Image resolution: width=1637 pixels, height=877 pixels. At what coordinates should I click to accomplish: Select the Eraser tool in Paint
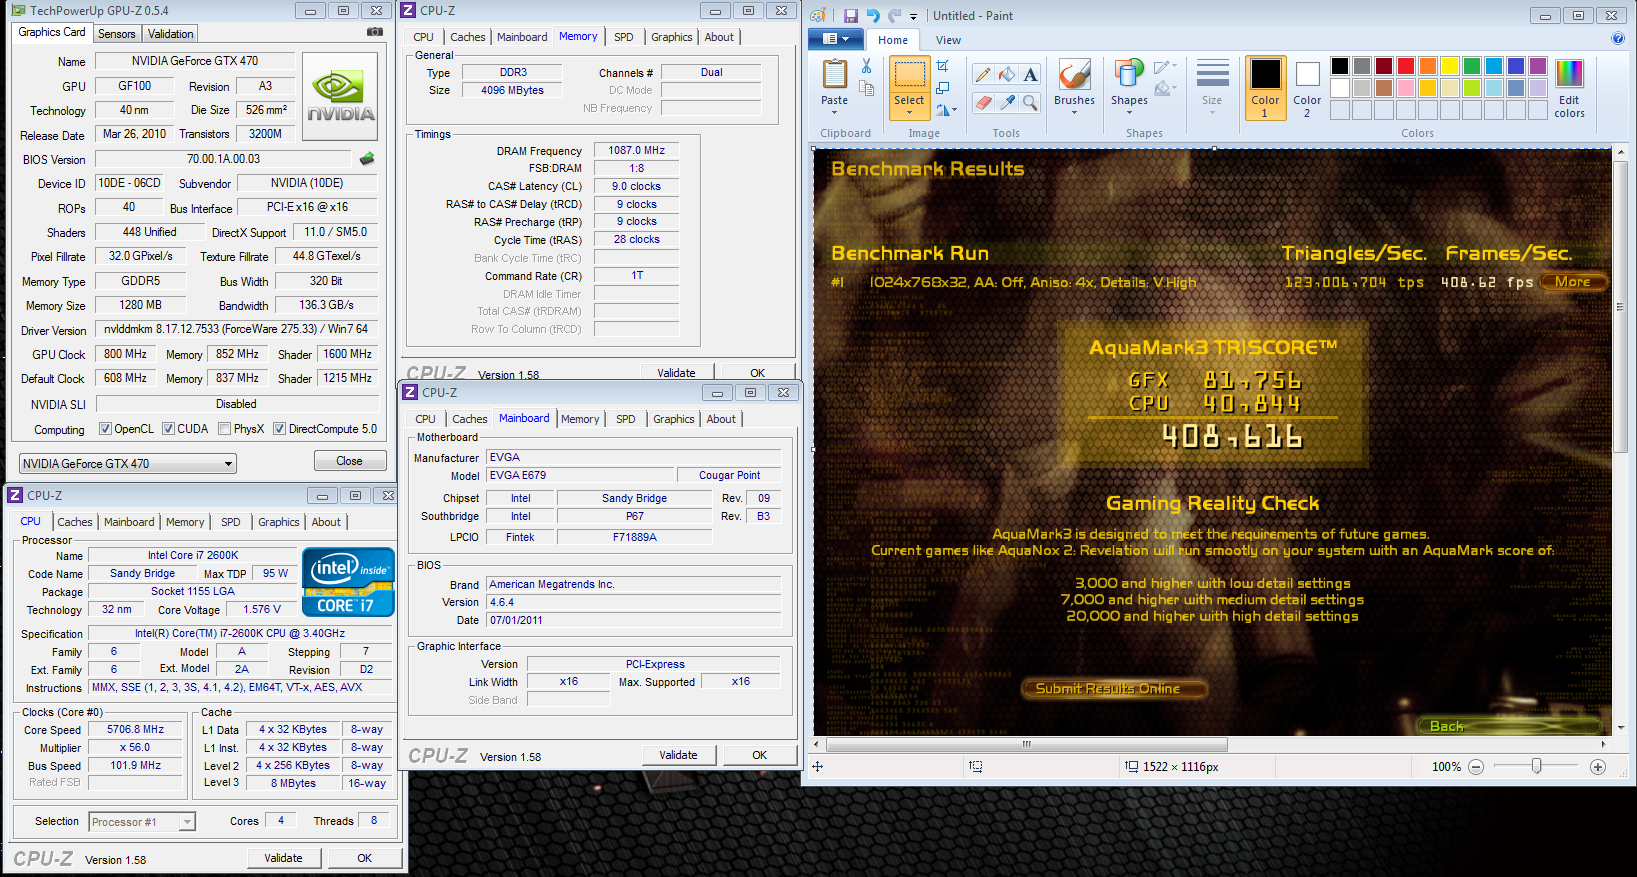pos(983,102)
